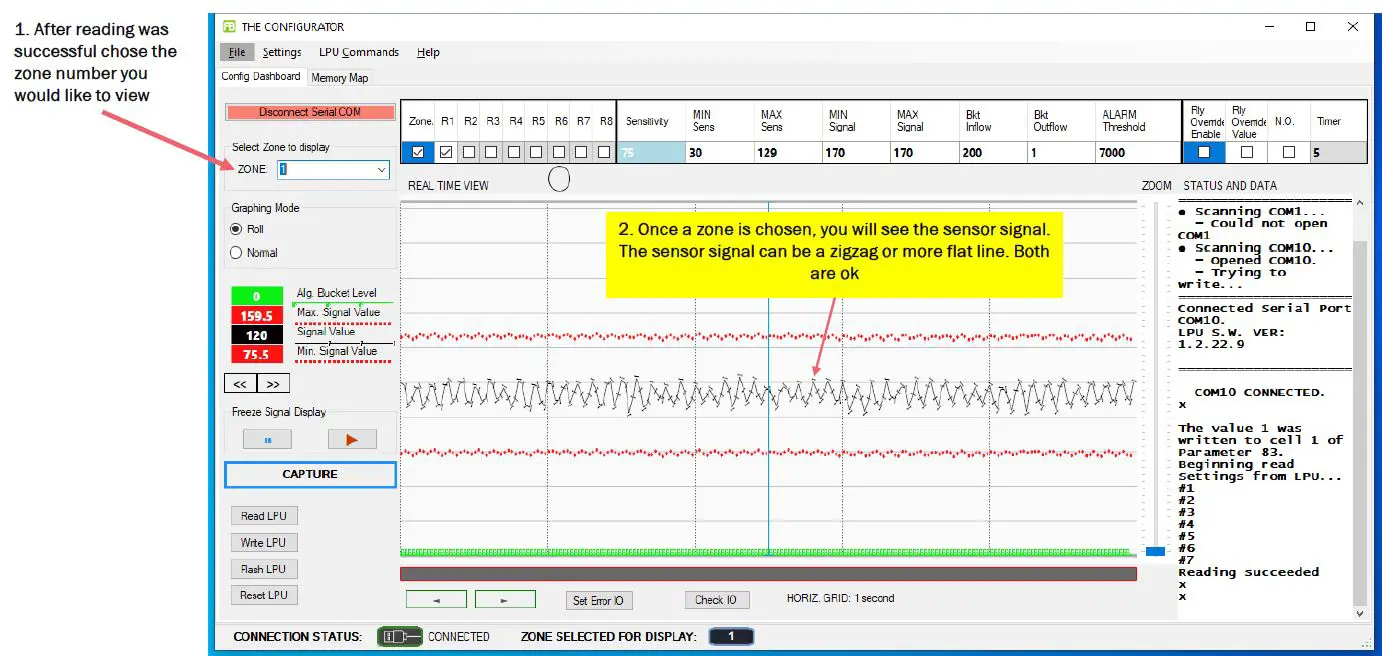Resume live signal using the play icon
This screenshot has width=1382, height=656.
coord(351,438)
